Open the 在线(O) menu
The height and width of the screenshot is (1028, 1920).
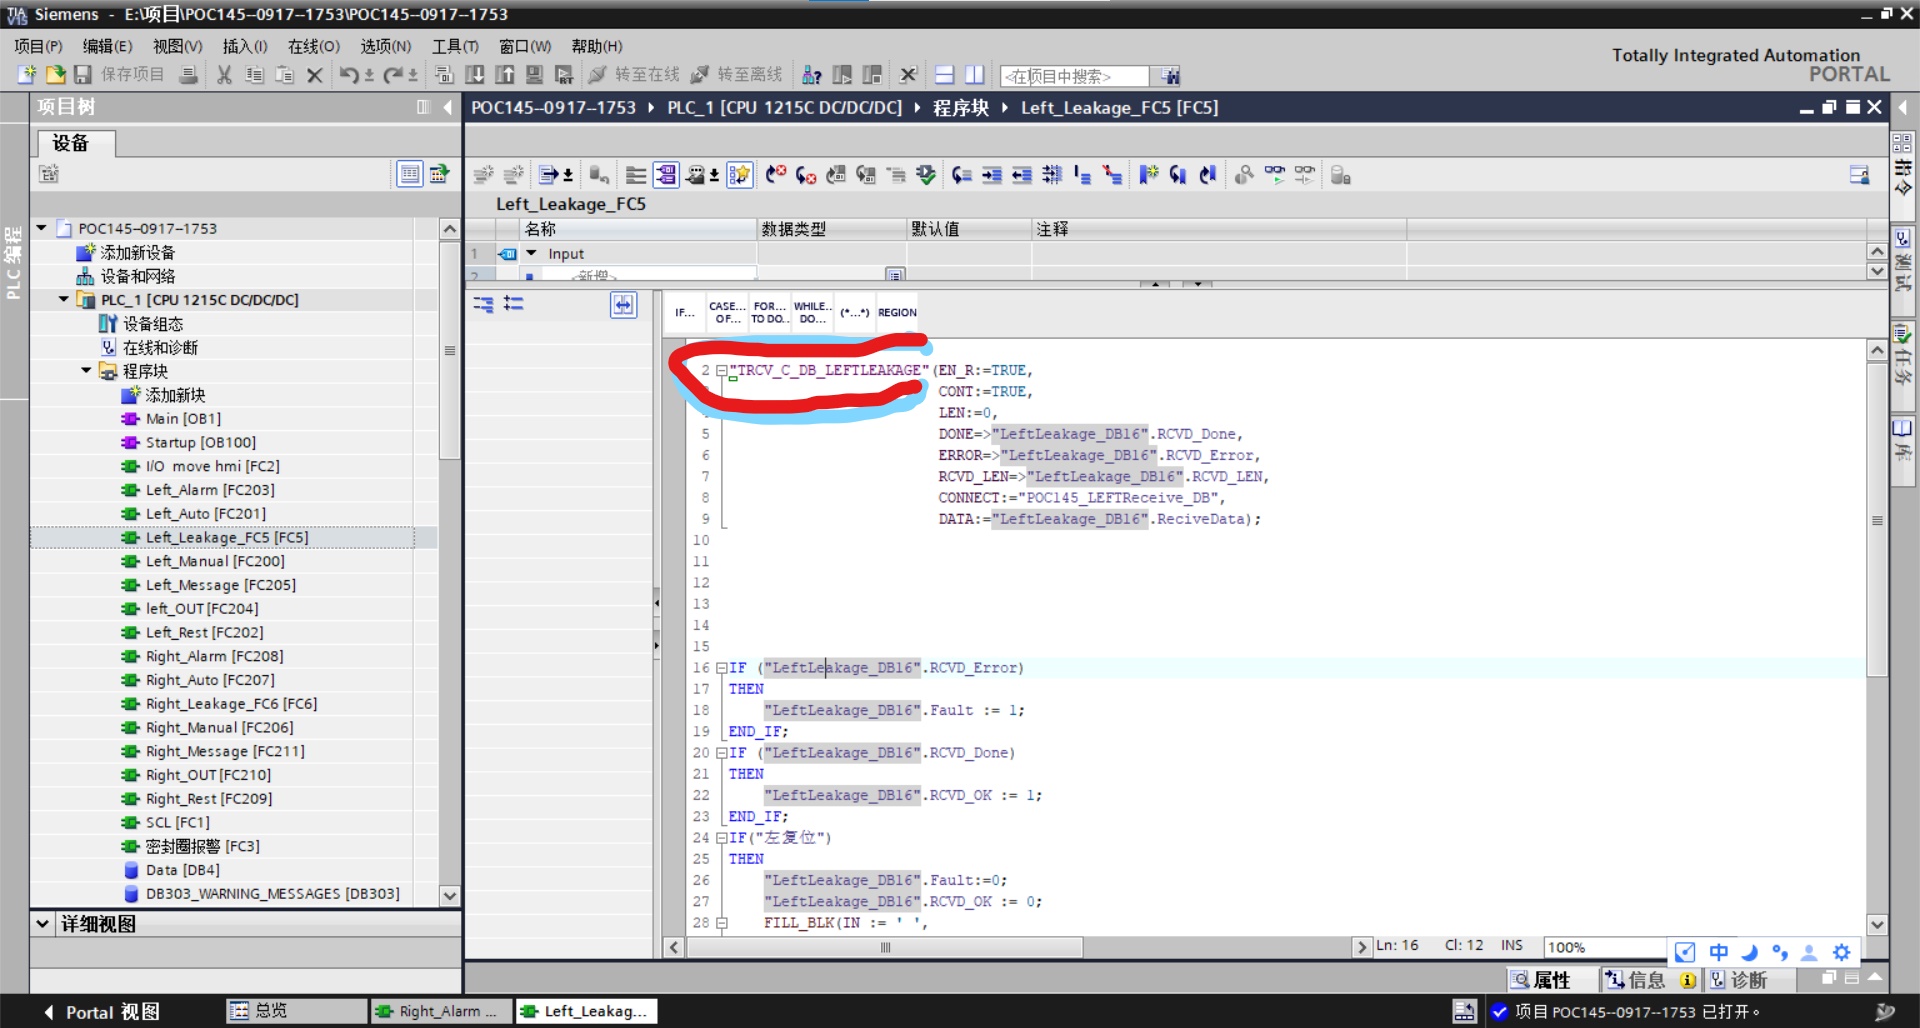[x=313, y=46]
